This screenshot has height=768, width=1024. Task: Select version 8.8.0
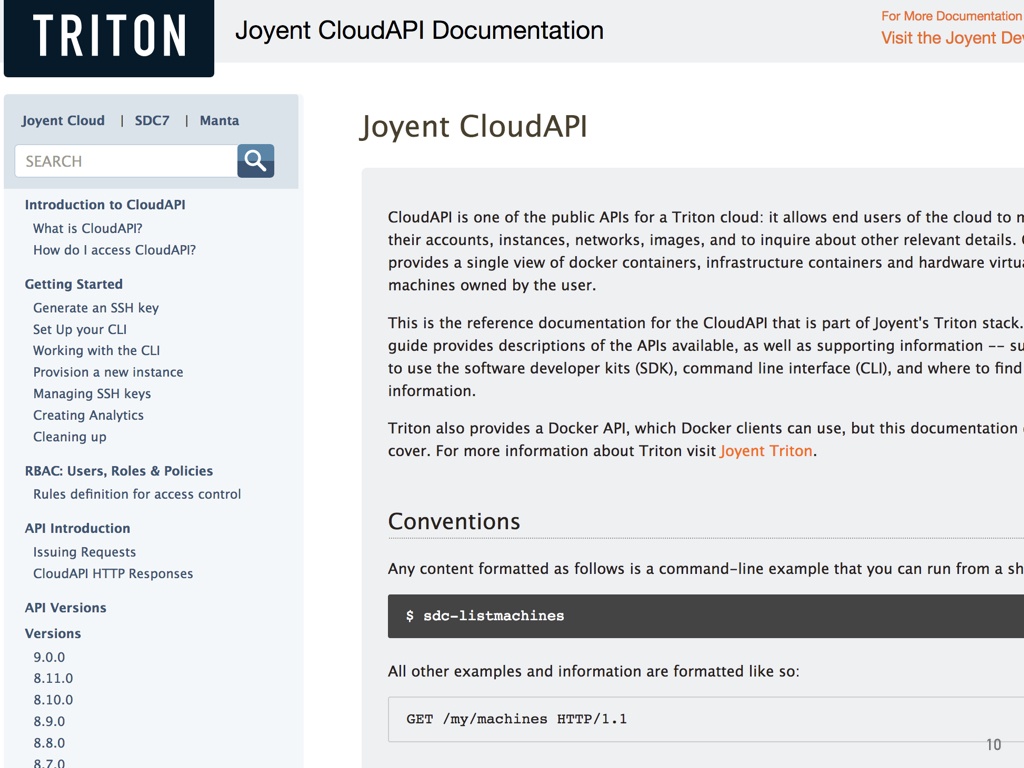click(x=50, y=743)
